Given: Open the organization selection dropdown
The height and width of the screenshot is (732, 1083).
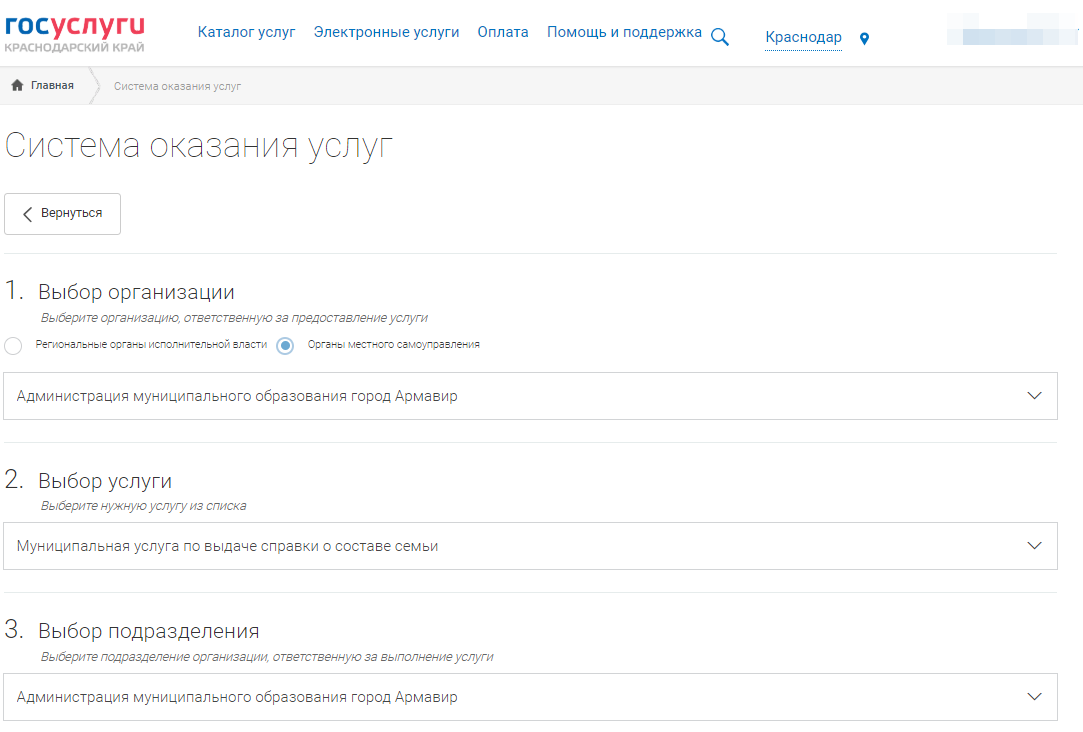Looking at the screenshot, I should tap(530, 396).
